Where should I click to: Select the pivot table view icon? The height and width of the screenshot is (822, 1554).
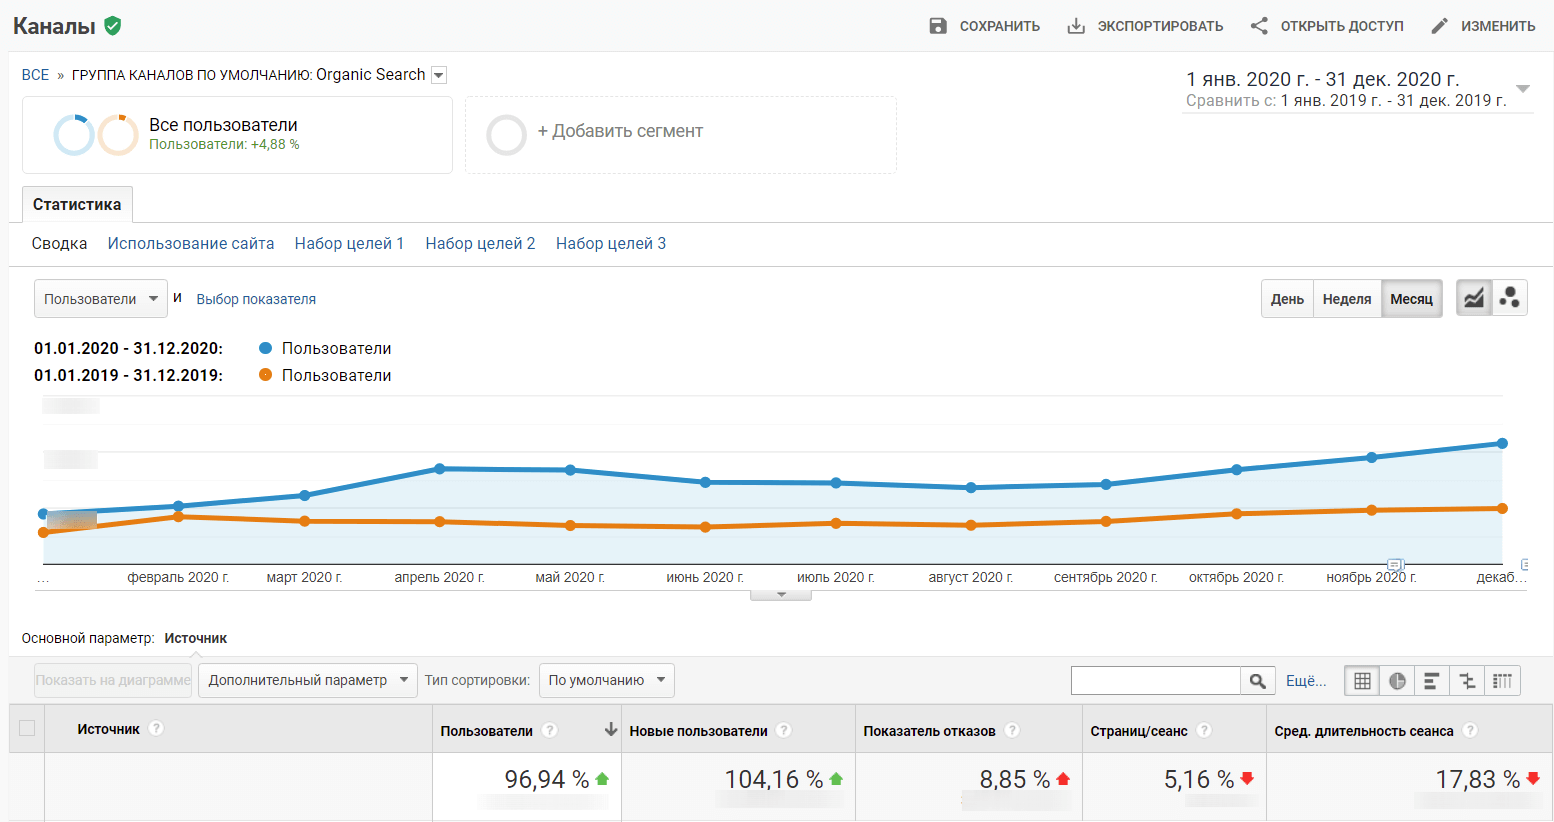(x=1502, y=681)
